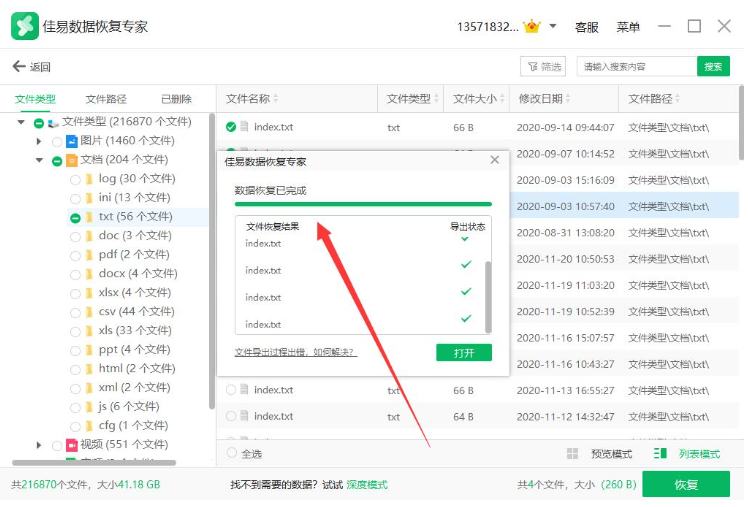Open the account dropdown arrow beside the crown
This screenshot has height=507, width=749.
pyautogui.click(x=553, y=26)
